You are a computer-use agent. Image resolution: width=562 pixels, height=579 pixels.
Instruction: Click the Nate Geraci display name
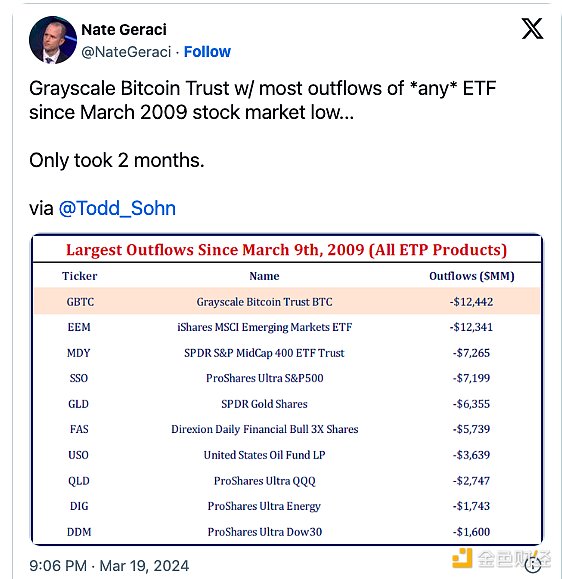point(124,30)
